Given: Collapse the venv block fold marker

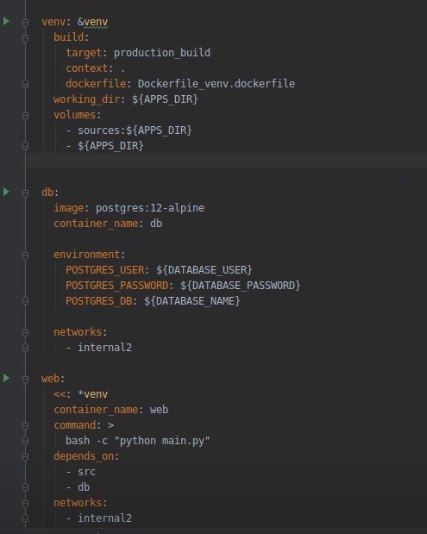Looking at the screenshot, I should tap(25, 22).
